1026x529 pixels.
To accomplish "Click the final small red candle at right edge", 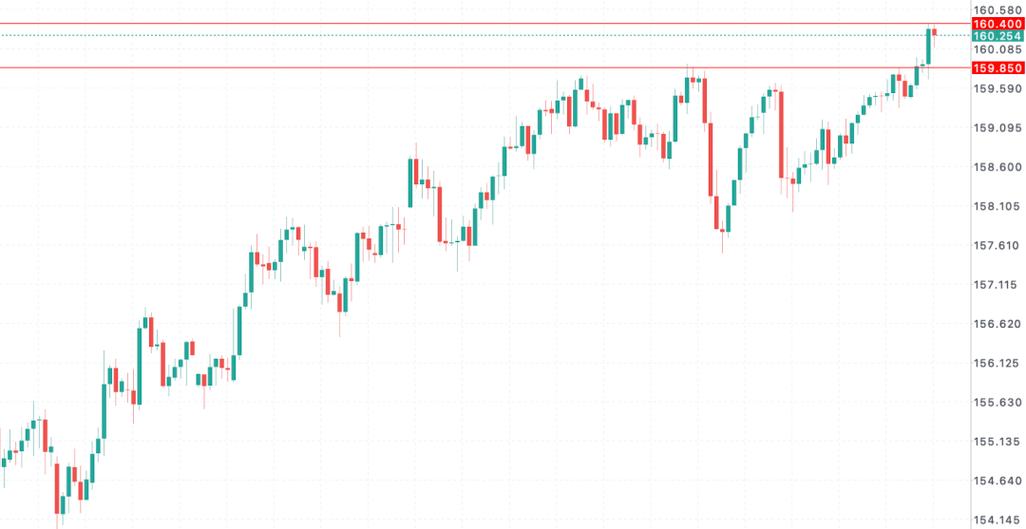I will coord(934,32).
